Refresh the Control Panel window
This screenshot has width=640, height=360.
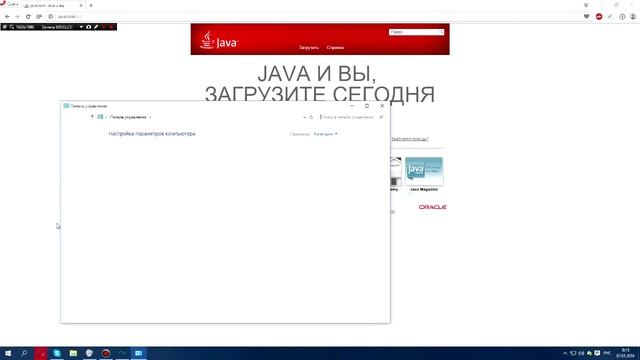coord(311,117)
